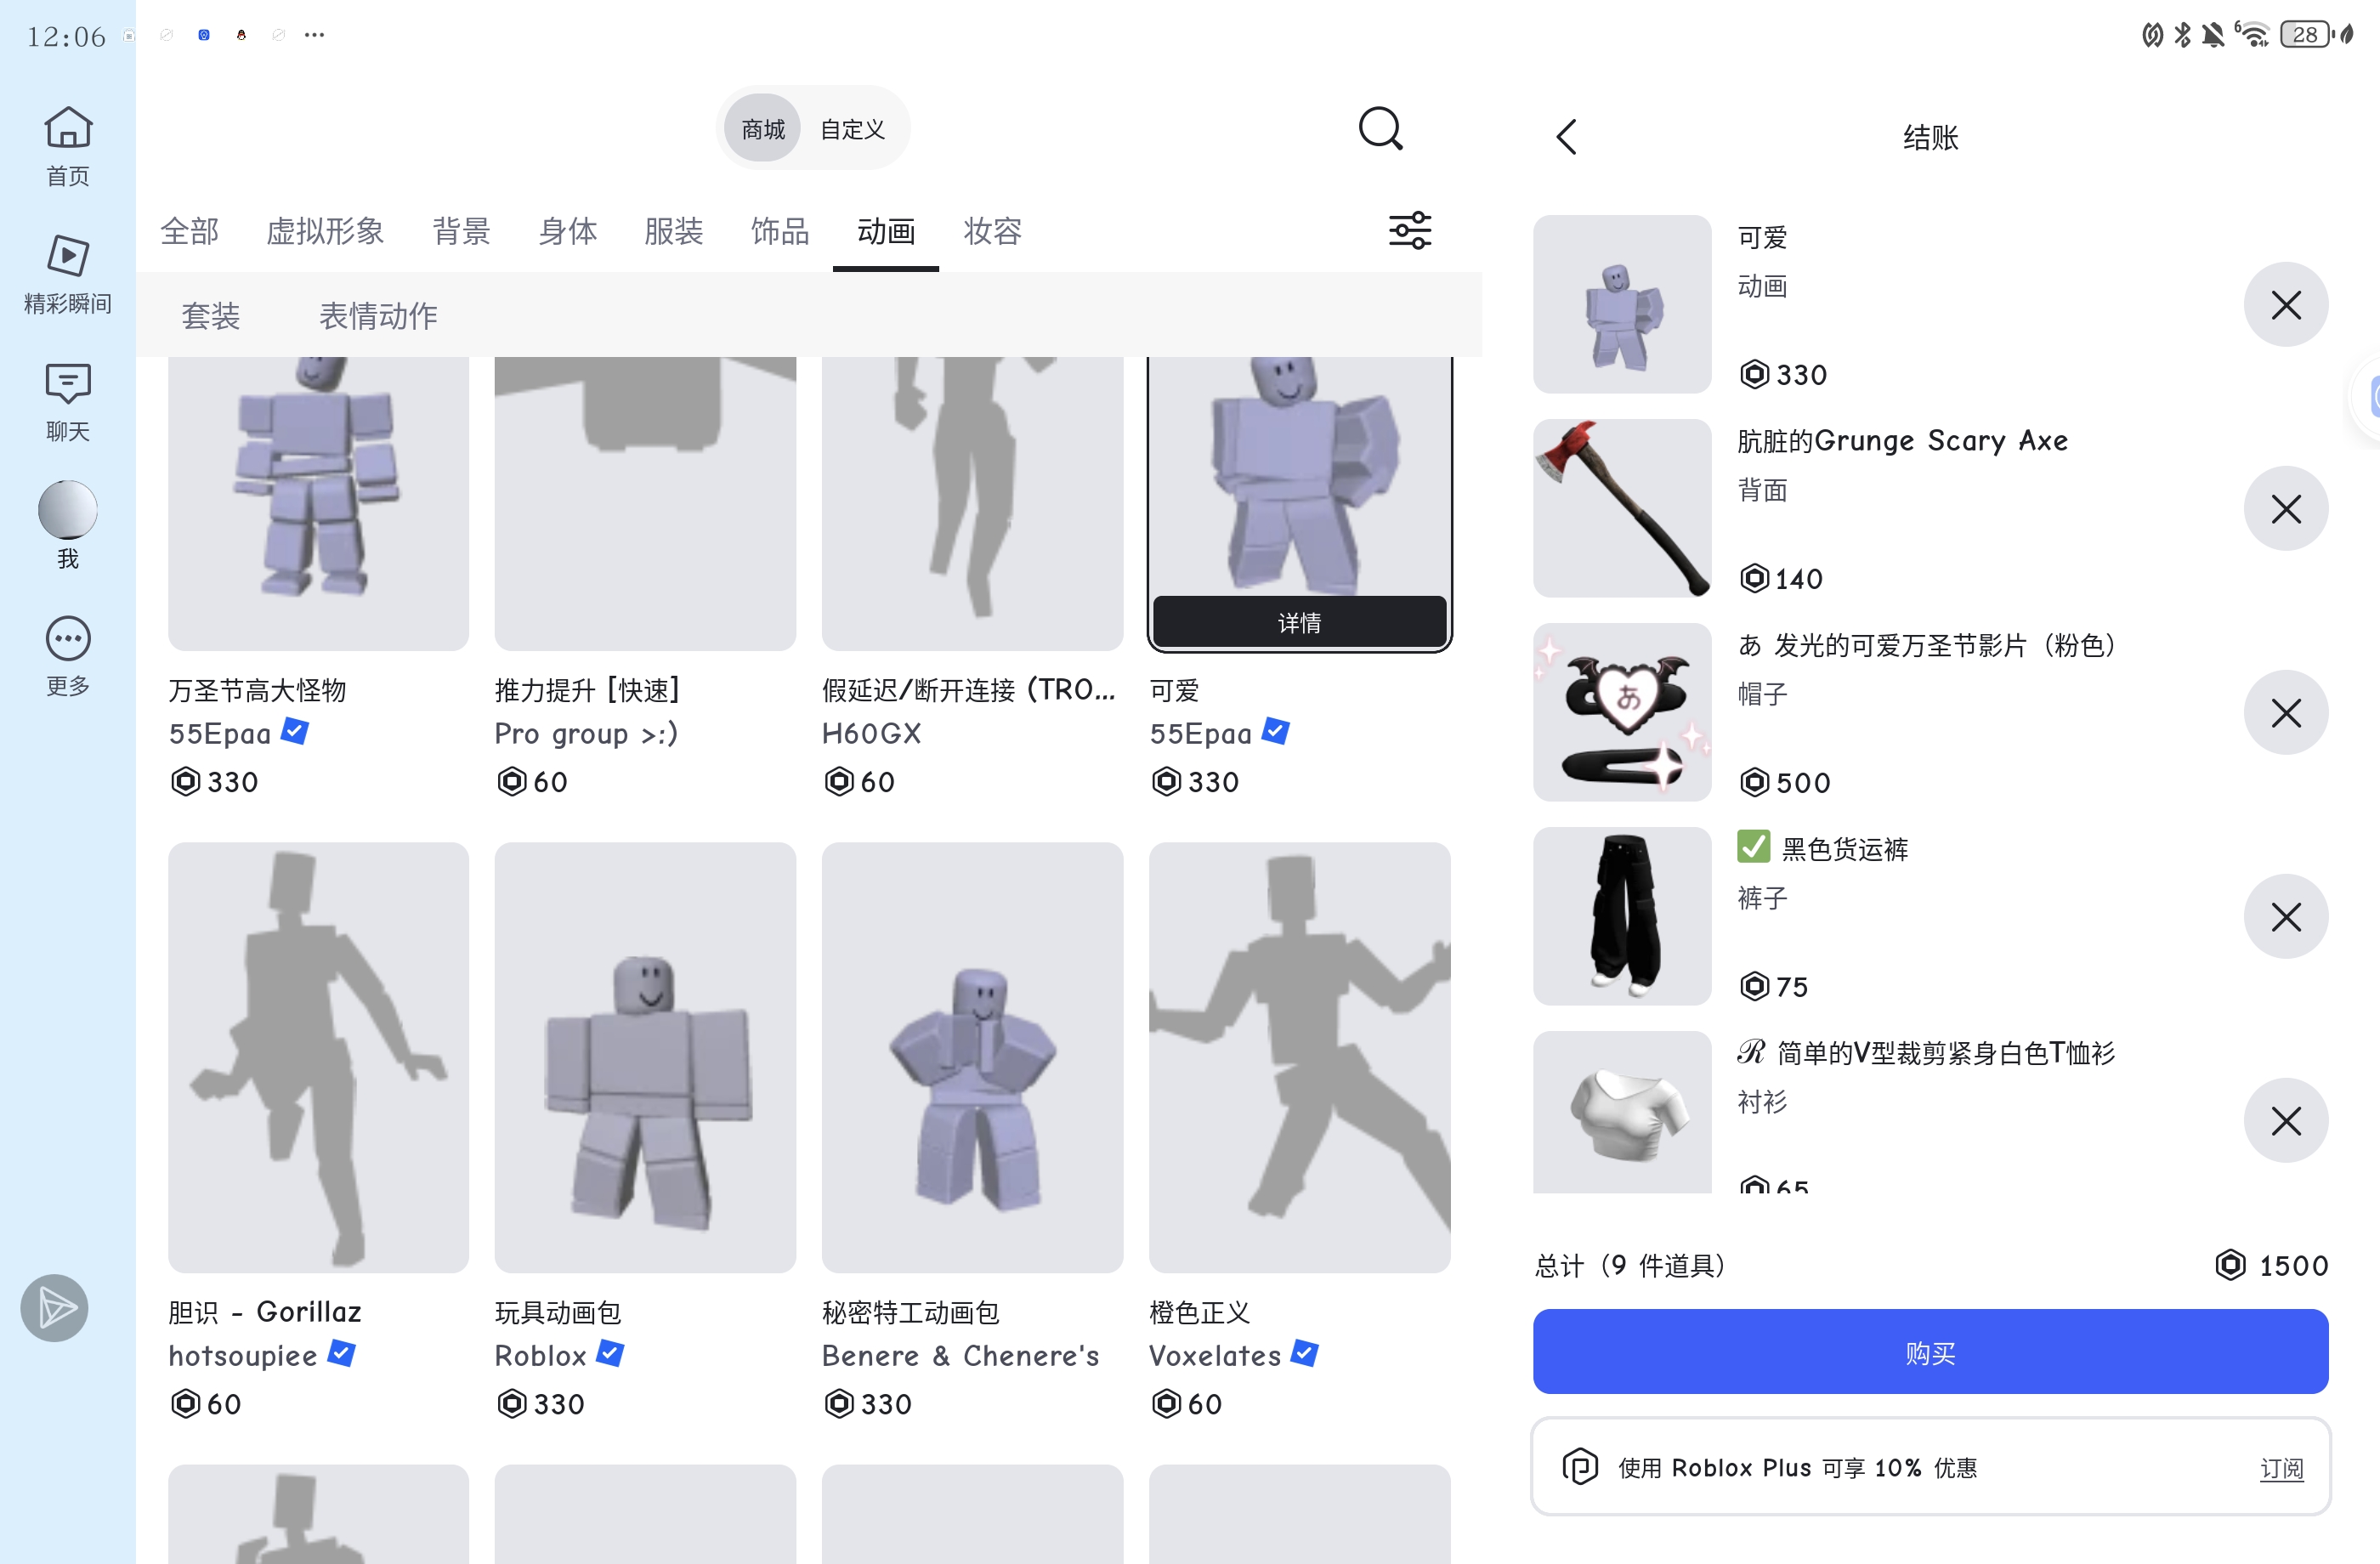This screenshot has width=2380, height=1564.
Task: Open 玩具动画包 item thumbnail
Action: [645, 1057]
